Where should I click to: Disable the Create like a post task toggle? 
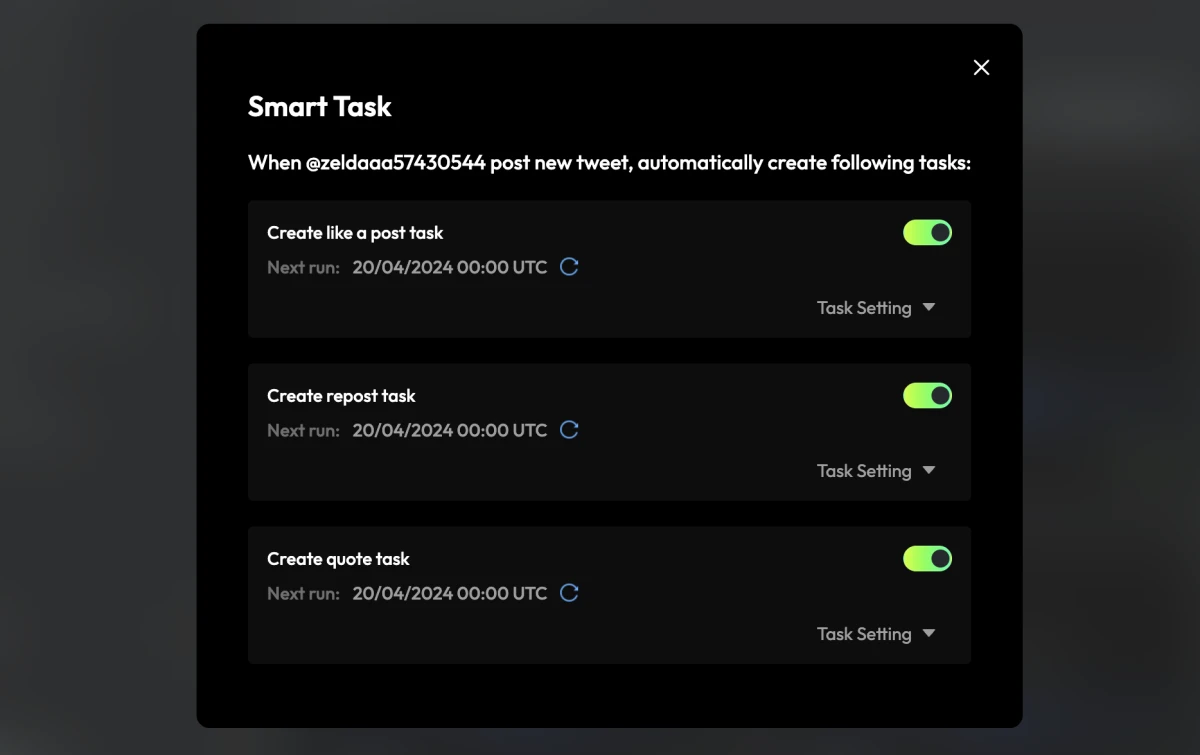point(927,233)
